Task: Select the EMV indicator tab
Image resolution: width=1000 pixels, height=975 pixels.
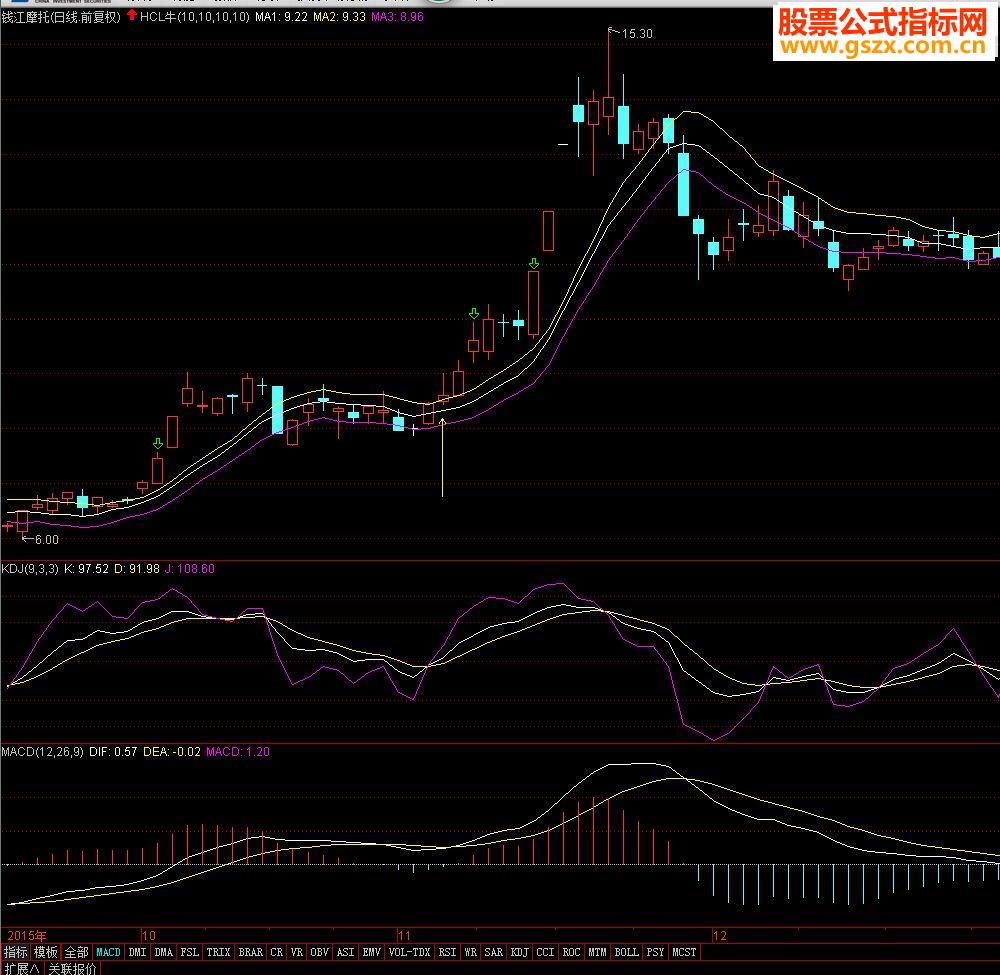Action: (x=371, y=952)
